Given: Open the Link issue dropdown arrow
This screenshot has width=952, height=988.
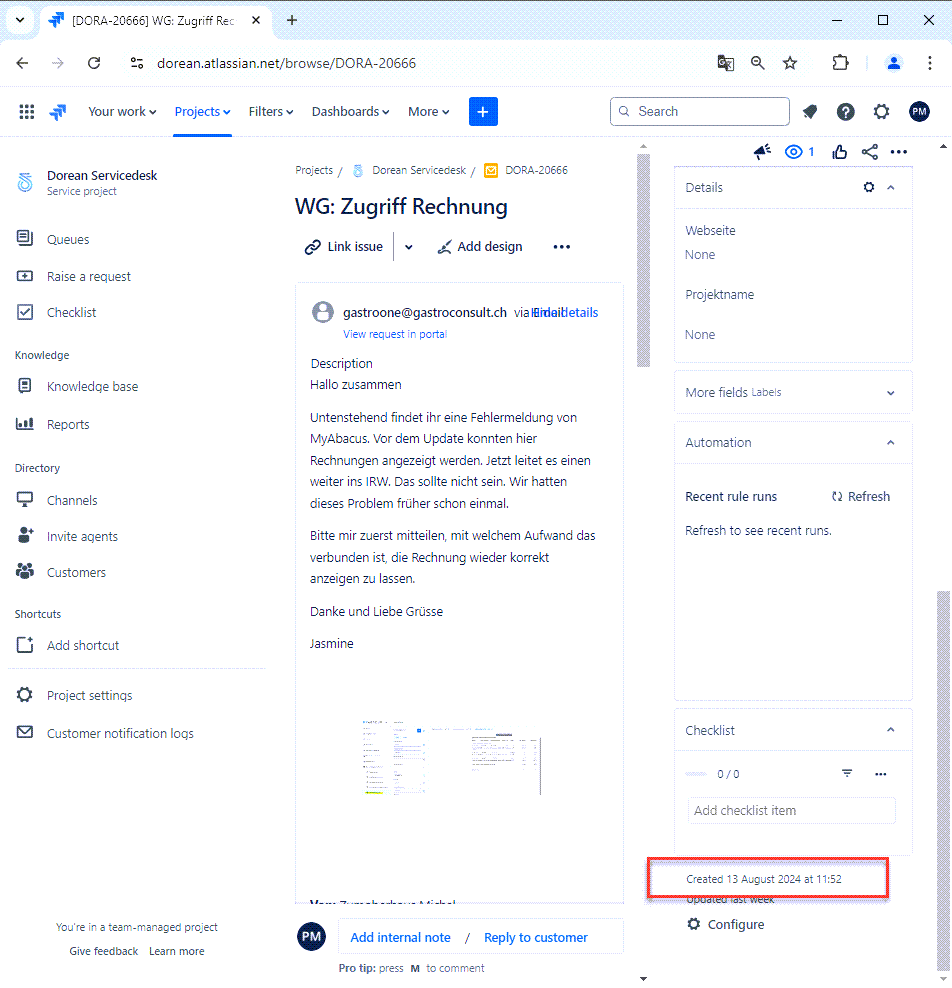Looking at the screenshot, I should tap(409, 247).
